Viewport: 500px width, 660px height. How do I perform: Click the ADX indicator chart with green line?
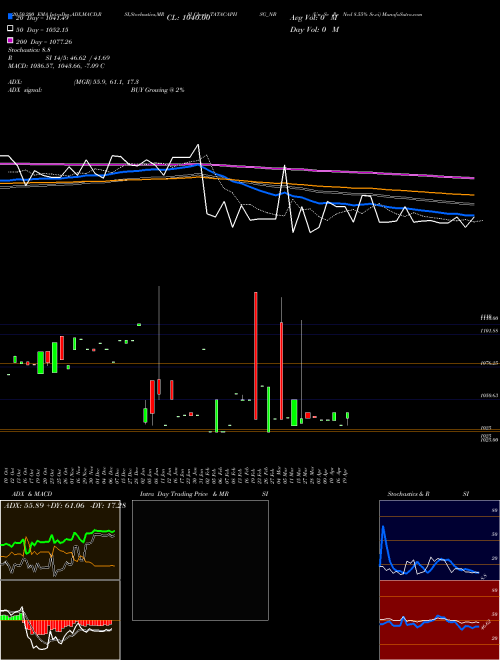point(60,540)
